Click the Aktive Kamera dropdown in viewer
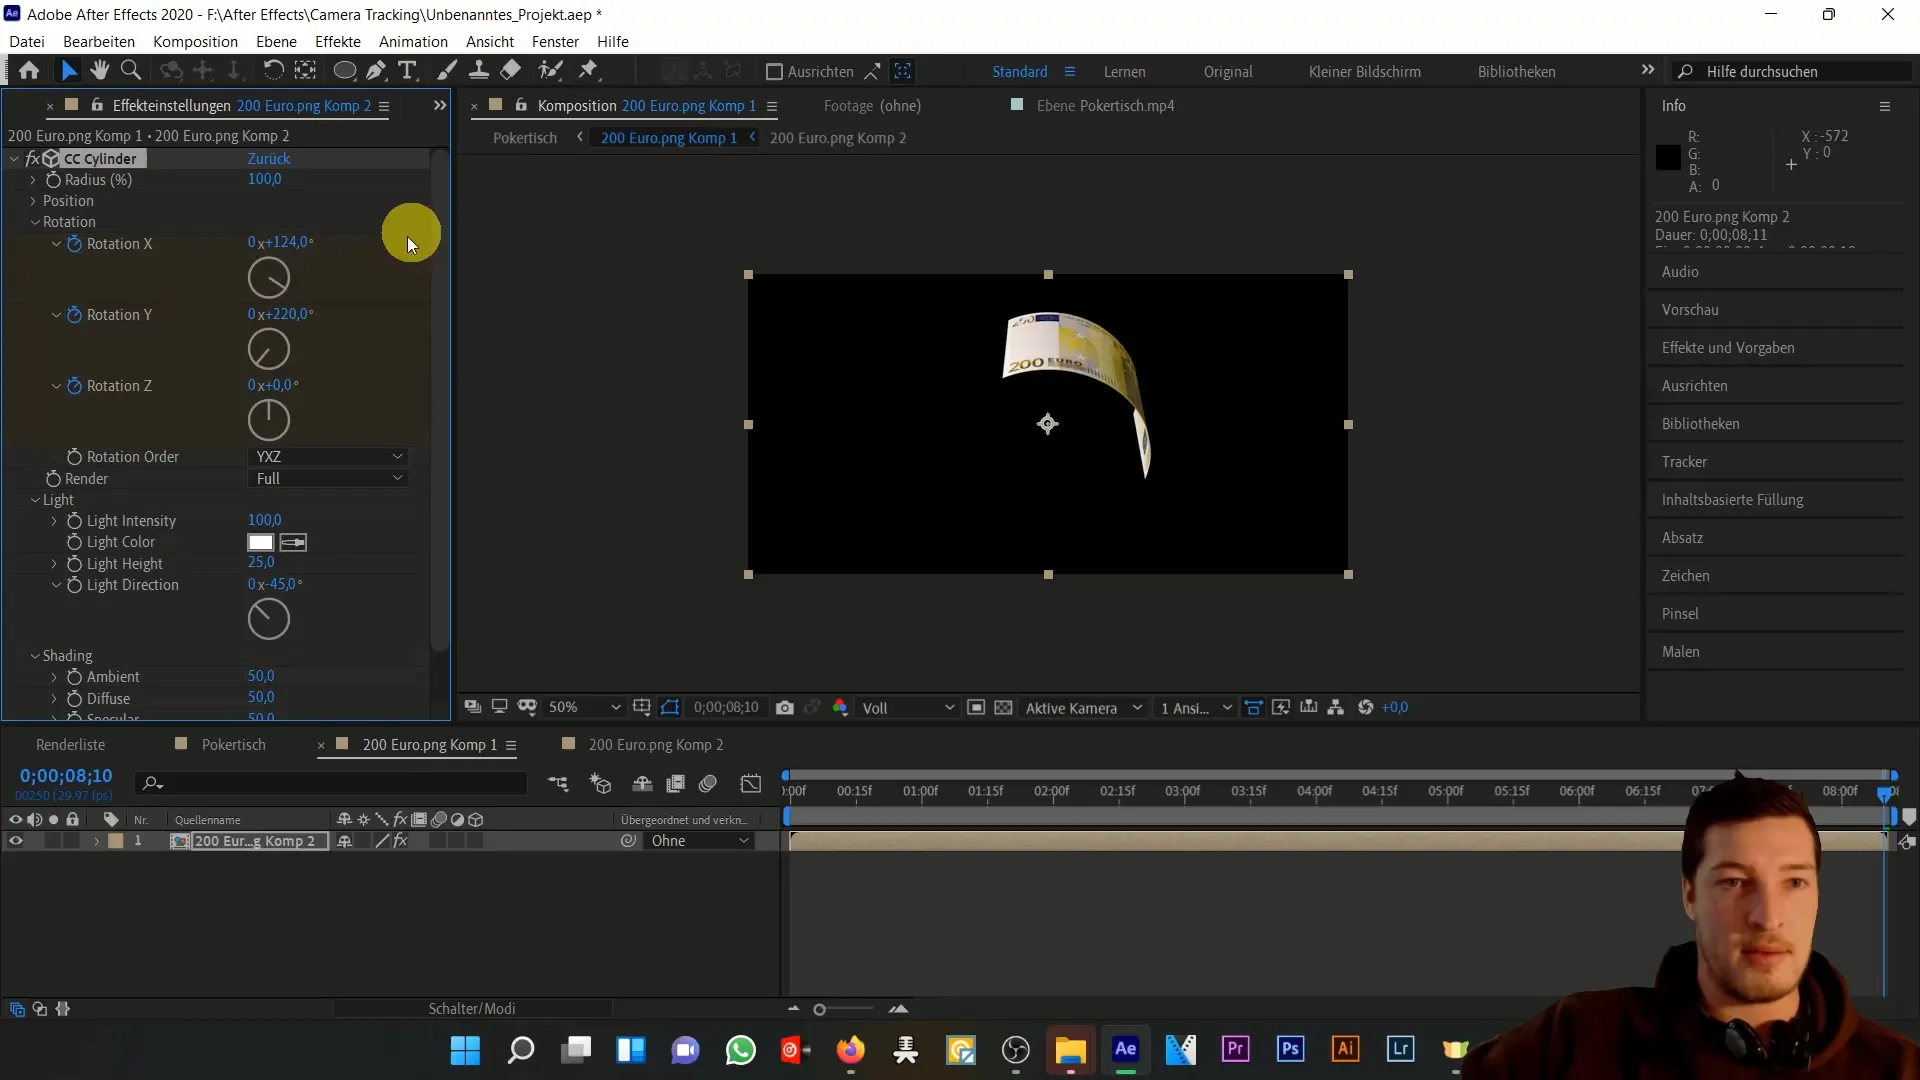 pos(1083,708)
